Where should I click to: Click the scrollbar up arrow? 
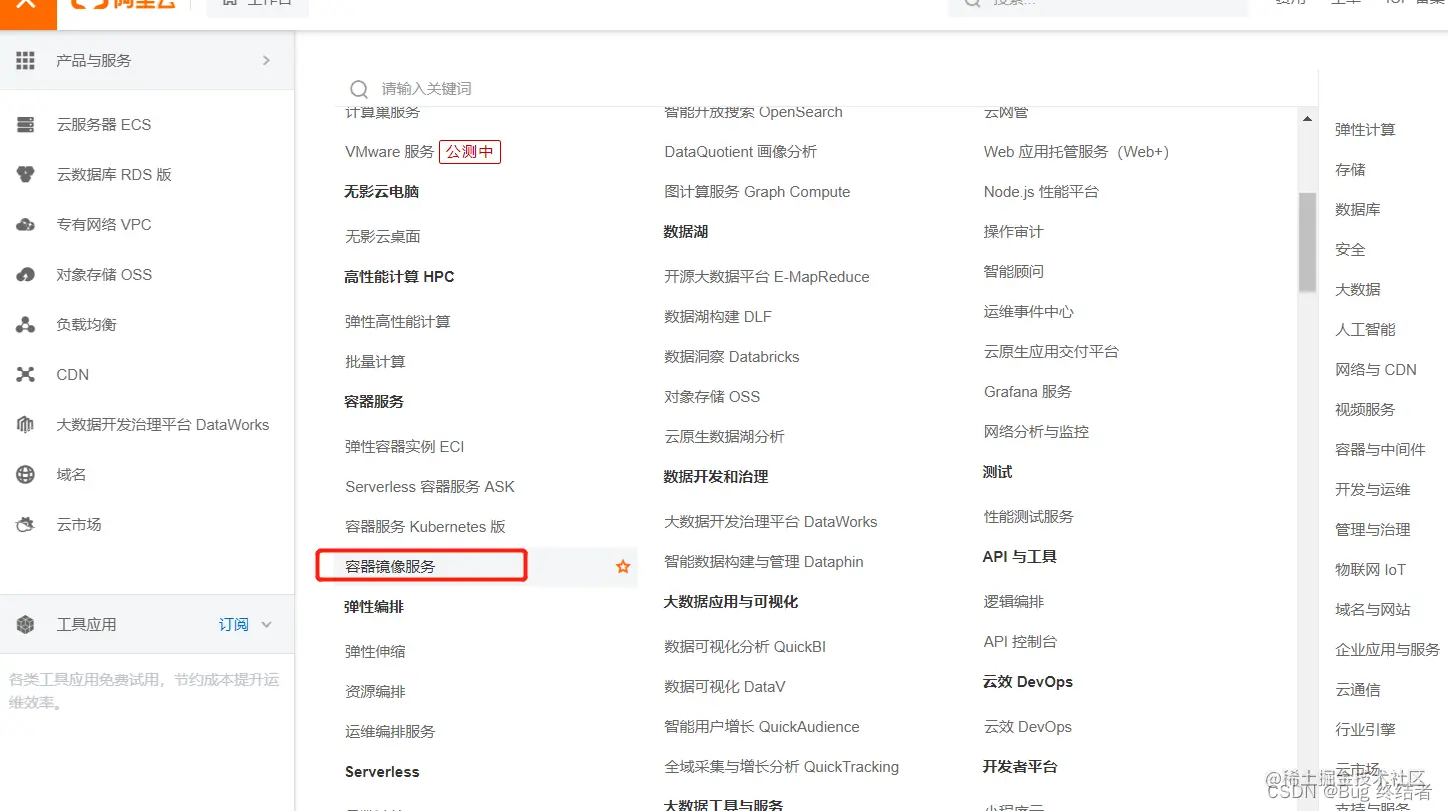click(1307, 119)
